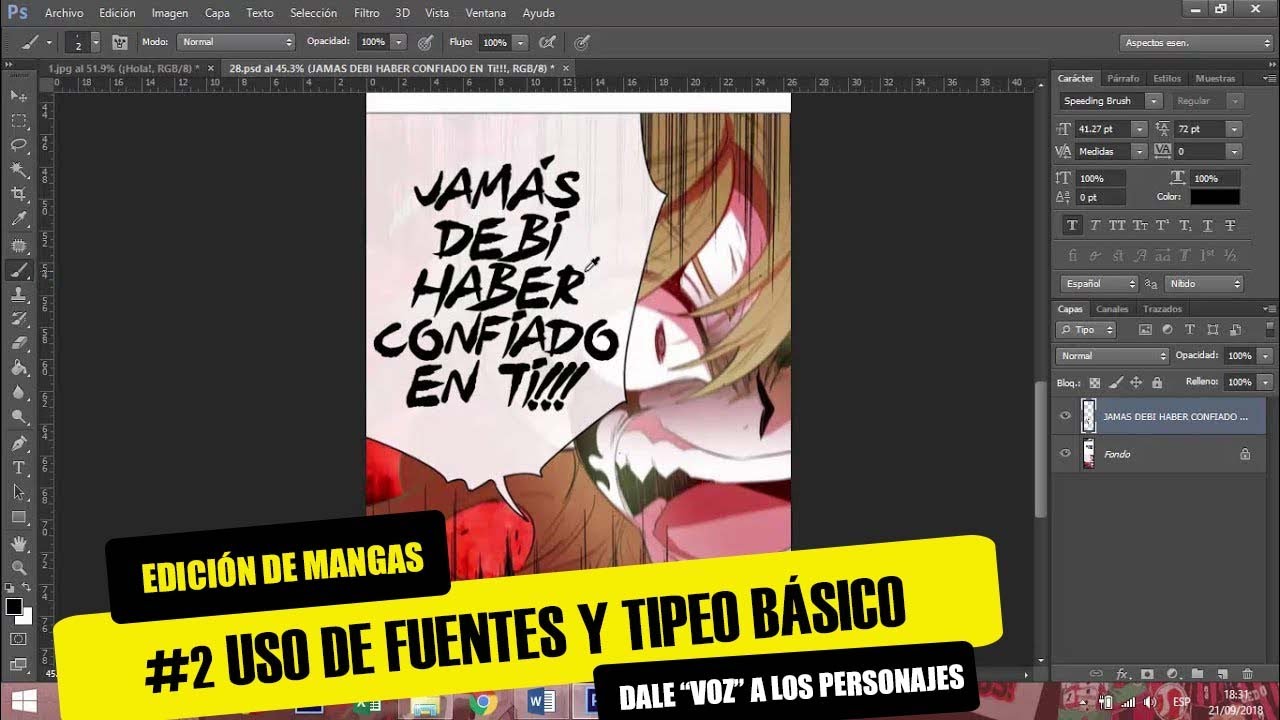Toggle pressure for size icon
Screen dimensions: 1280x720
582,42
